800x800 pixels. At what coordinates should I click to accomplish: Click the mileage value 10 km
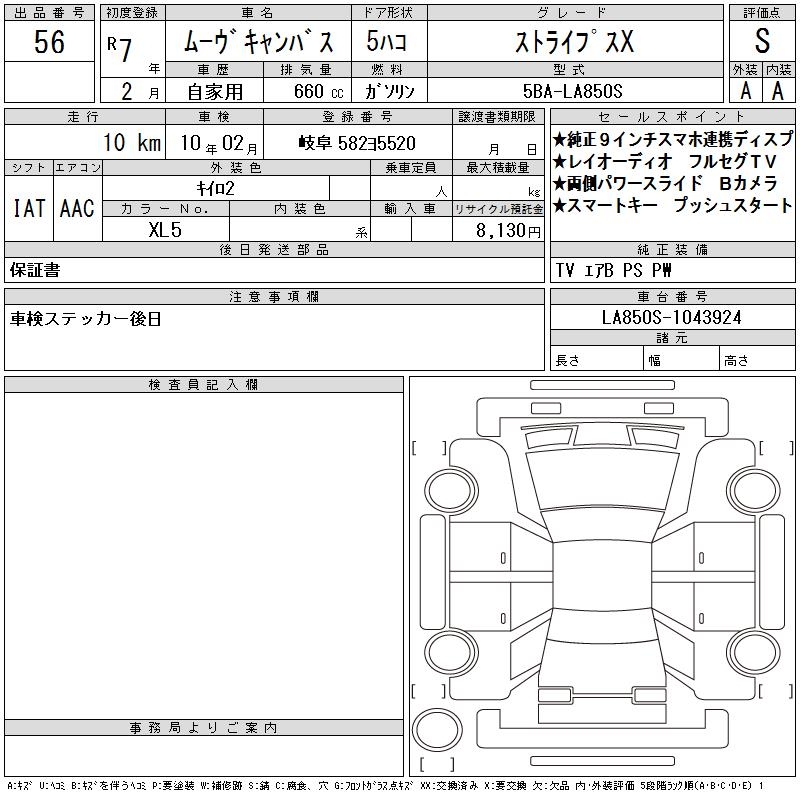(x=132, y=142)
